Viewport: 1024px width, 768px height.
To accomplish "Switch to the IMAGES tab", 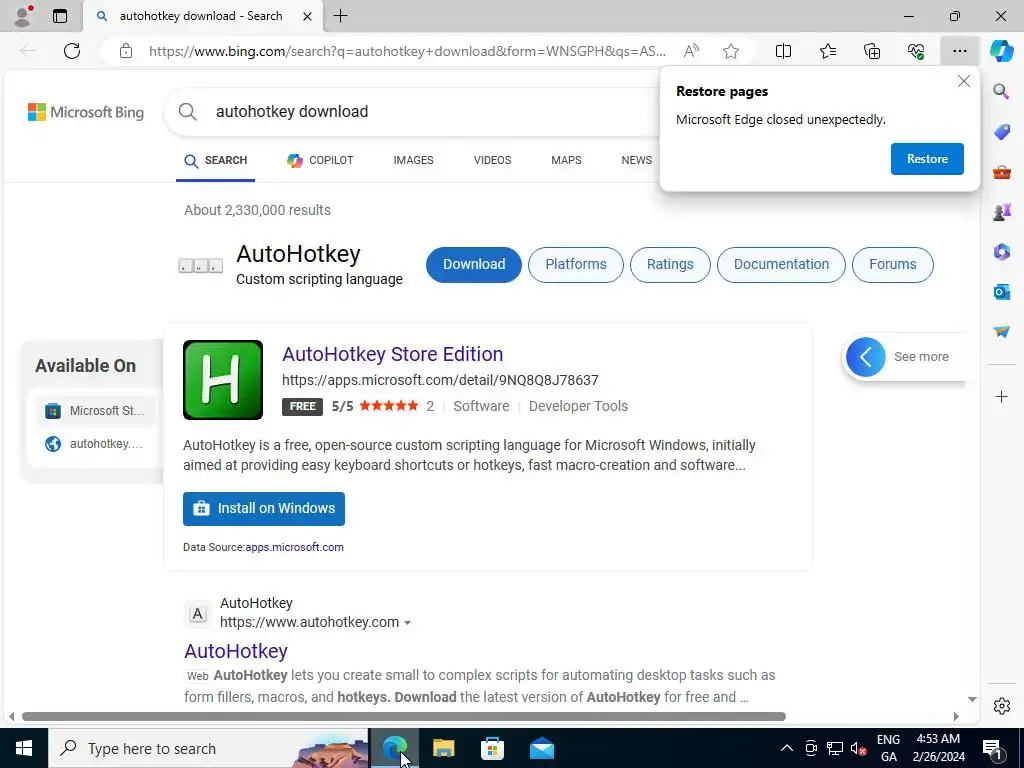I will tap(413, 160).
